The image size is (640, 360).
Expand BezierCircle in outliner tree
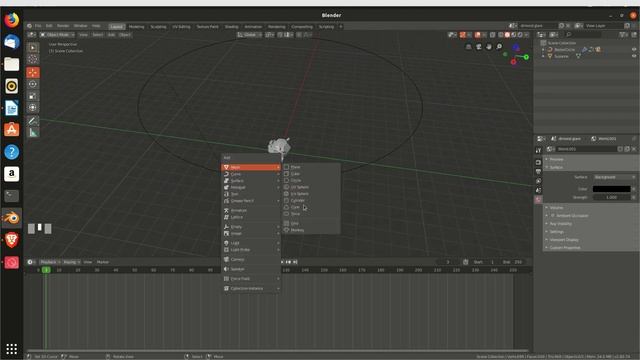543,49
